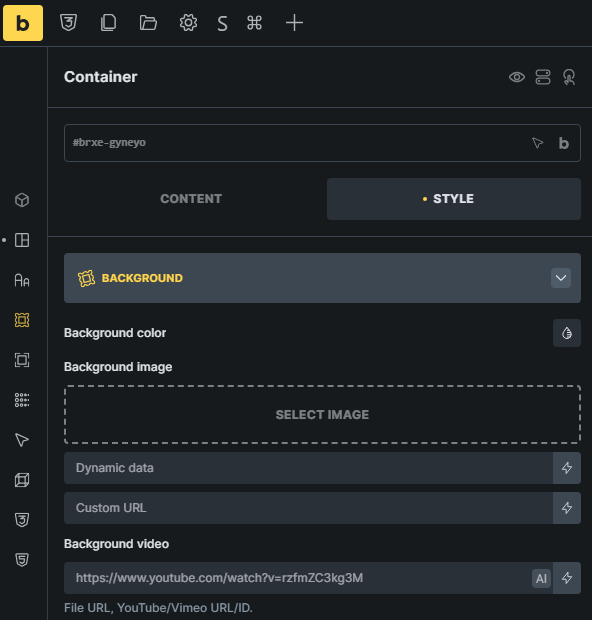Click lightning icon beside Dynamic data
The height and width of the screenshot is (620, 592).
point(567,468)
